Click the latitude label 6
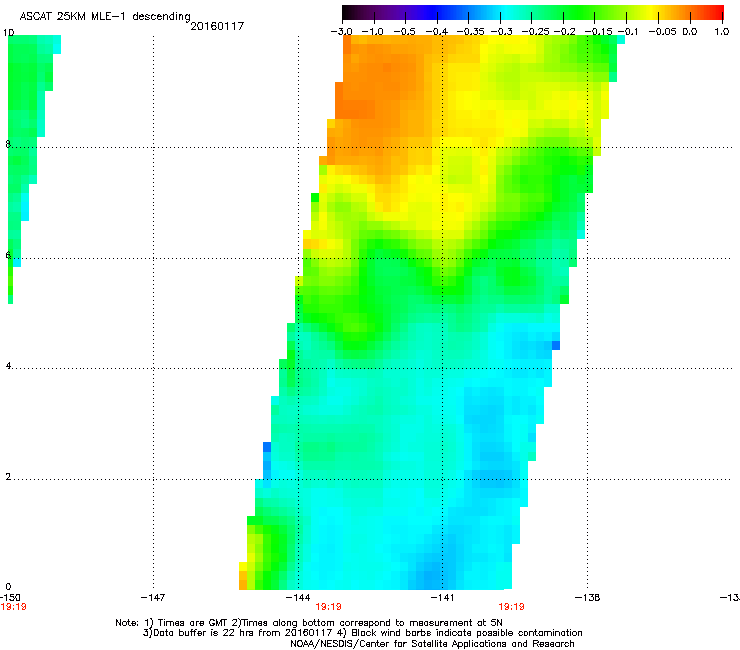Image resolution: width=740 pixels, height=650 pixels. (x=8, y=255)
